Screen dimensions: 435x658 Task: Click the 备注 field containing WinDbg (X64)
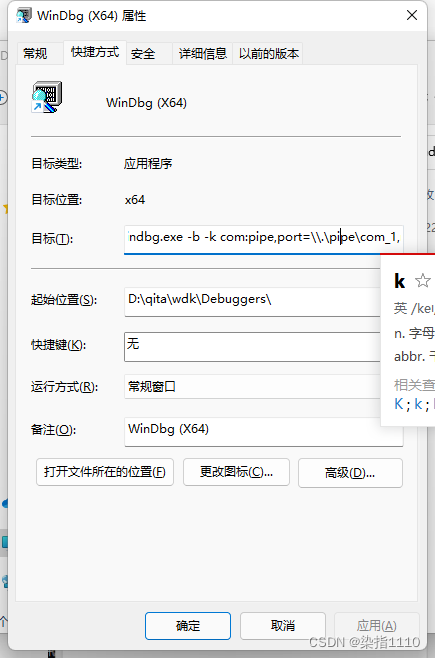click(x=263, y=431)
